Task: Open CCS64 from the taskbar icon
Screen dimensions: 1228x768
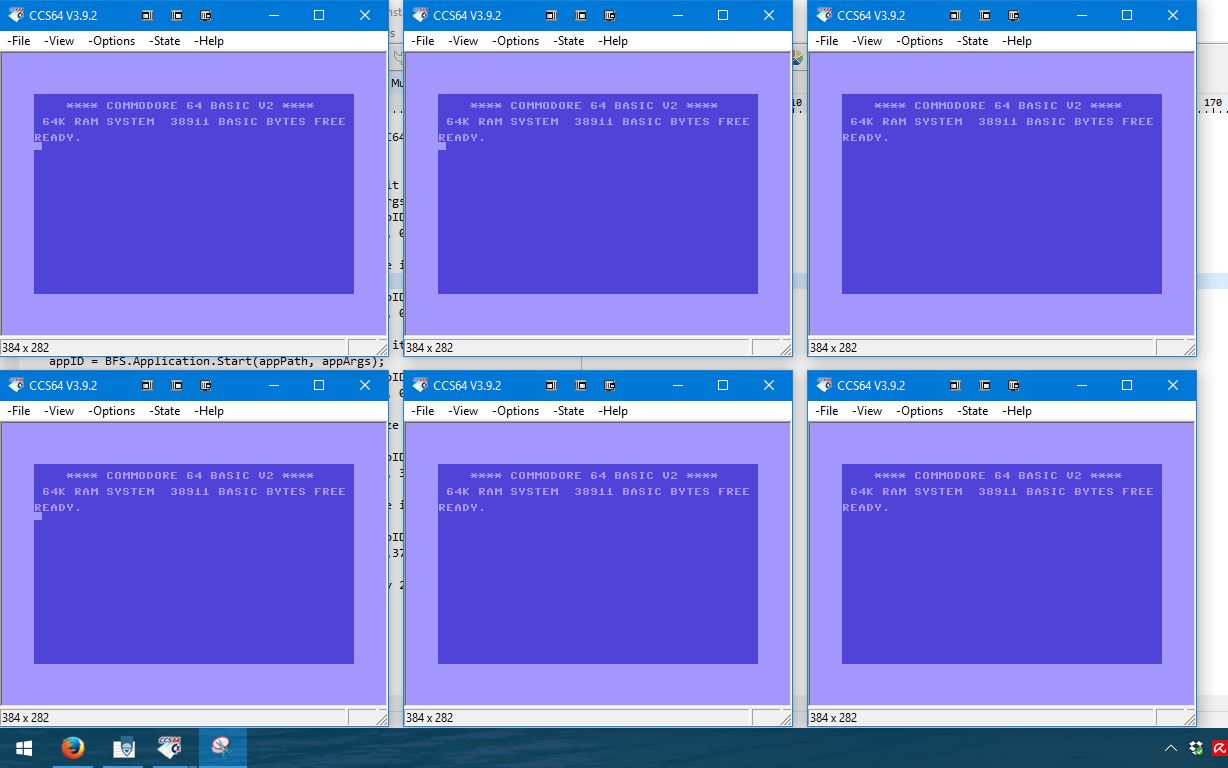Action: pos(170,747)
